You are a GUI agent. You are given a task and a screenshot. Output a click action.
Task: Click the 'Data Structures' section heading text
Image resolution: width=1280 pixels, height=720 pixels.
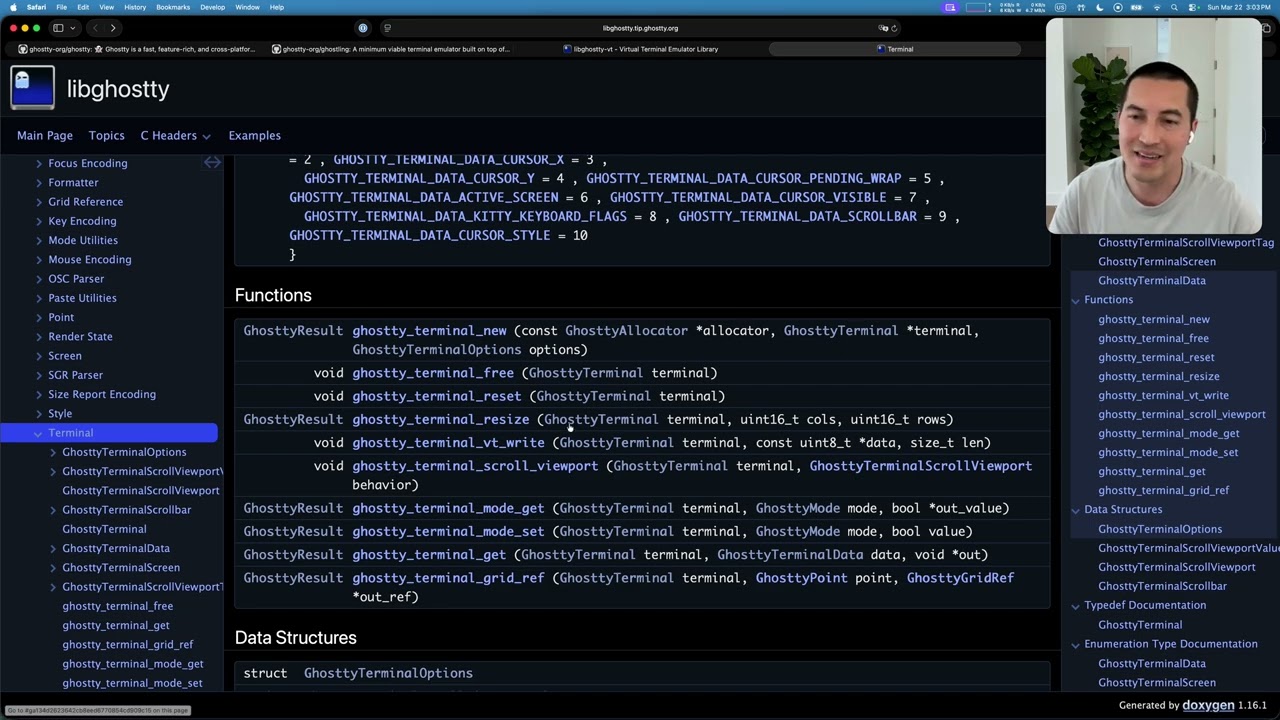tap(296, 638)
